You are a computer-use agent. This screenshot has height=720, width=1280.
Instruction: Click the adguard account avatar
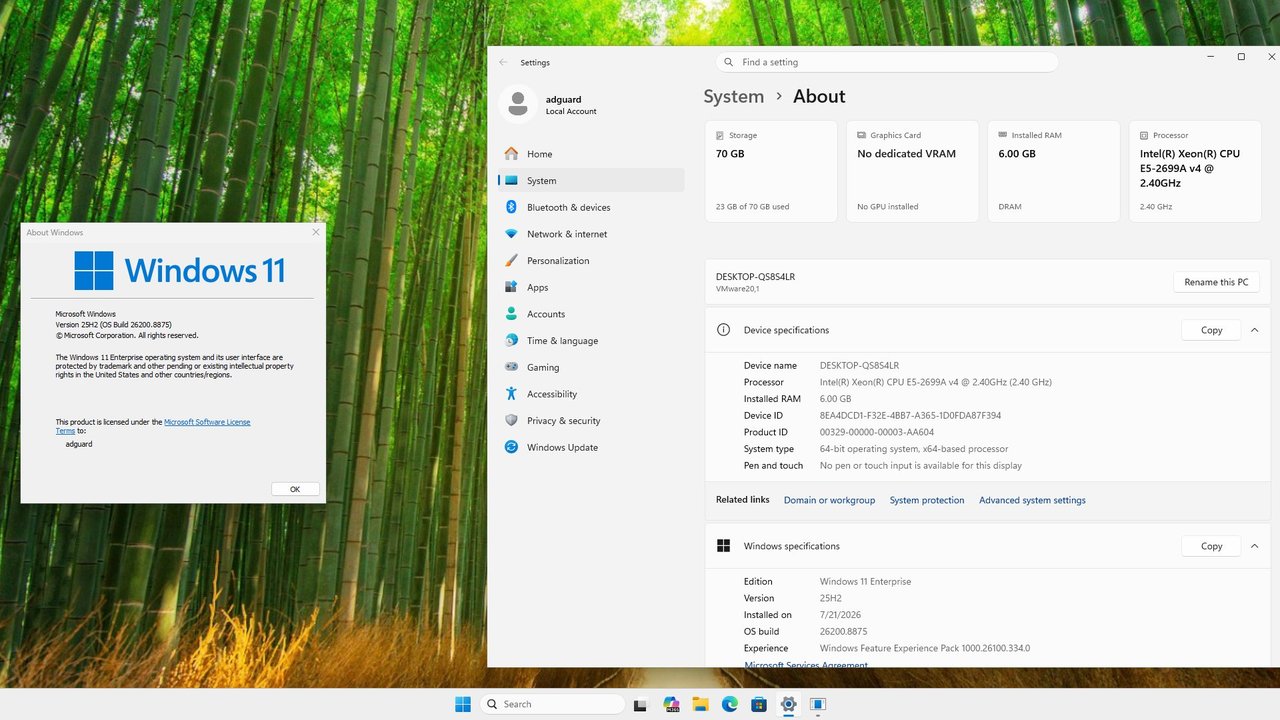[x=517, y=104]
